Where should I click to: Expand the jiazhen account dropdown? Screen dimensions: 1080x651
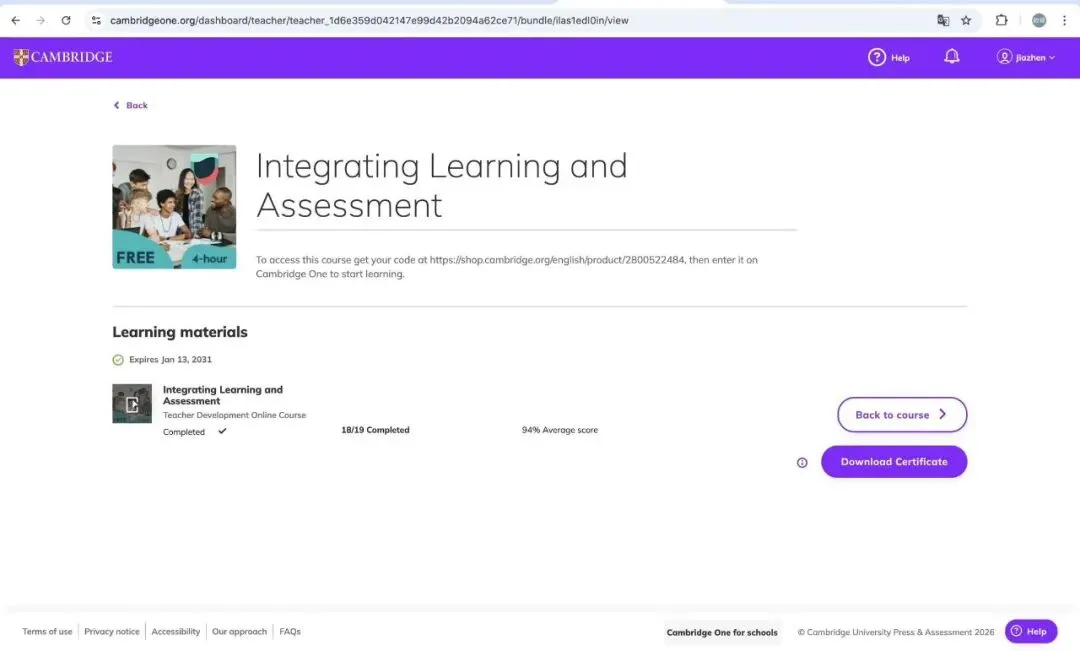pos(1026,57)
